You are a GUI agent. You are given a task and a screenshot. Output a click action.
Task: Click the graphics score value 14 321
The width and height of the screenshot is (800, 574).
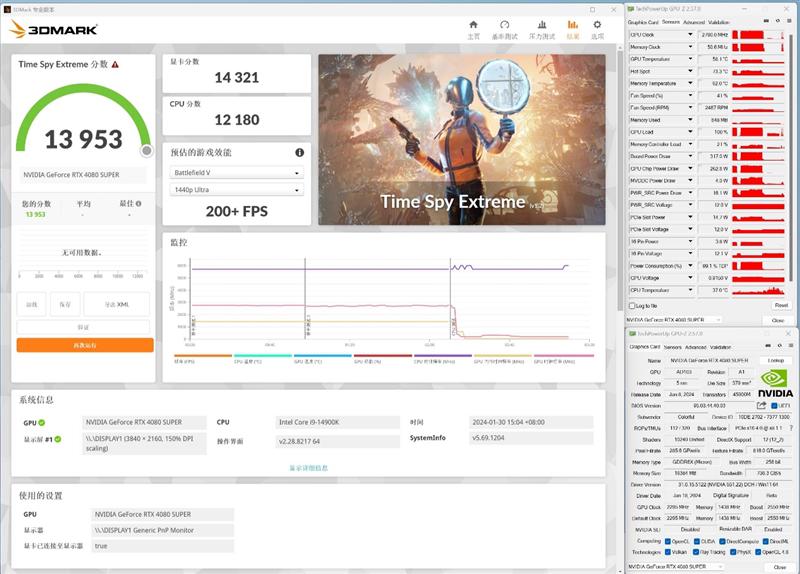(237, 78)
